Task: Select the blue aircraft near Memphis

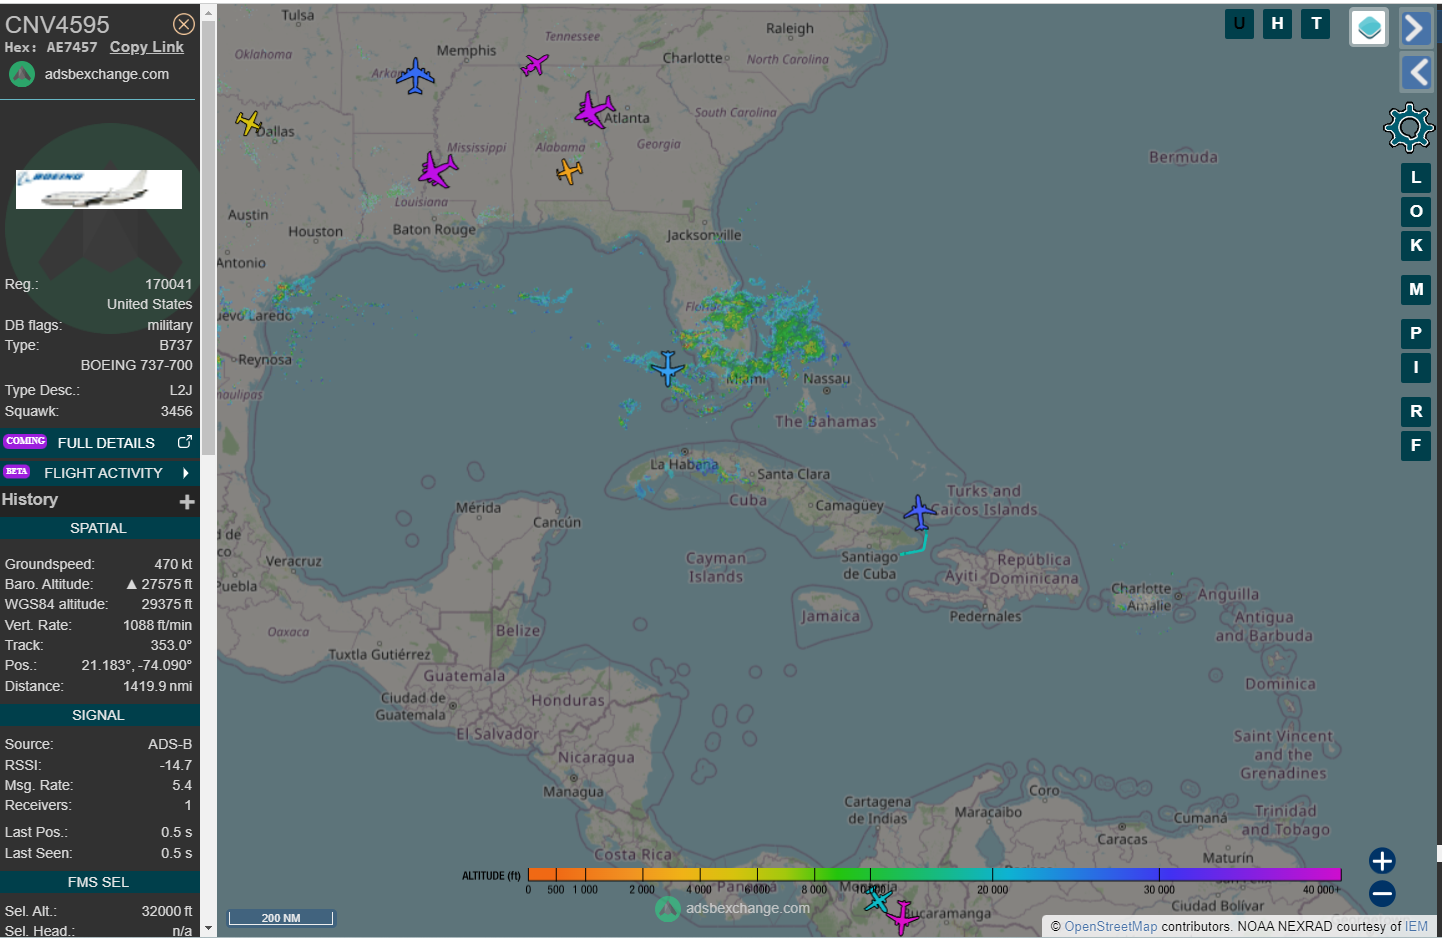Action: pos(415,76)
